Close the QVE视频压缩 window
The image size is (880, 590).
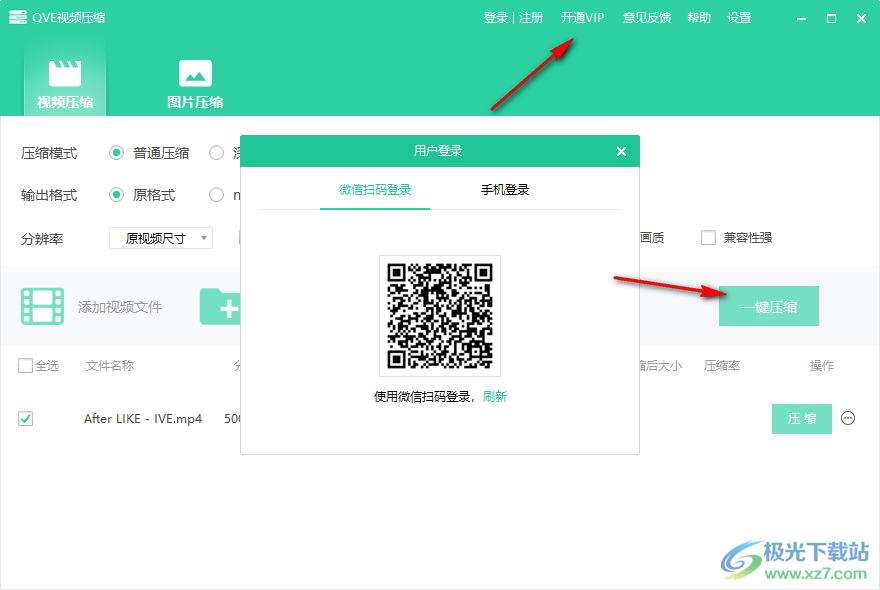pos(861,19)
